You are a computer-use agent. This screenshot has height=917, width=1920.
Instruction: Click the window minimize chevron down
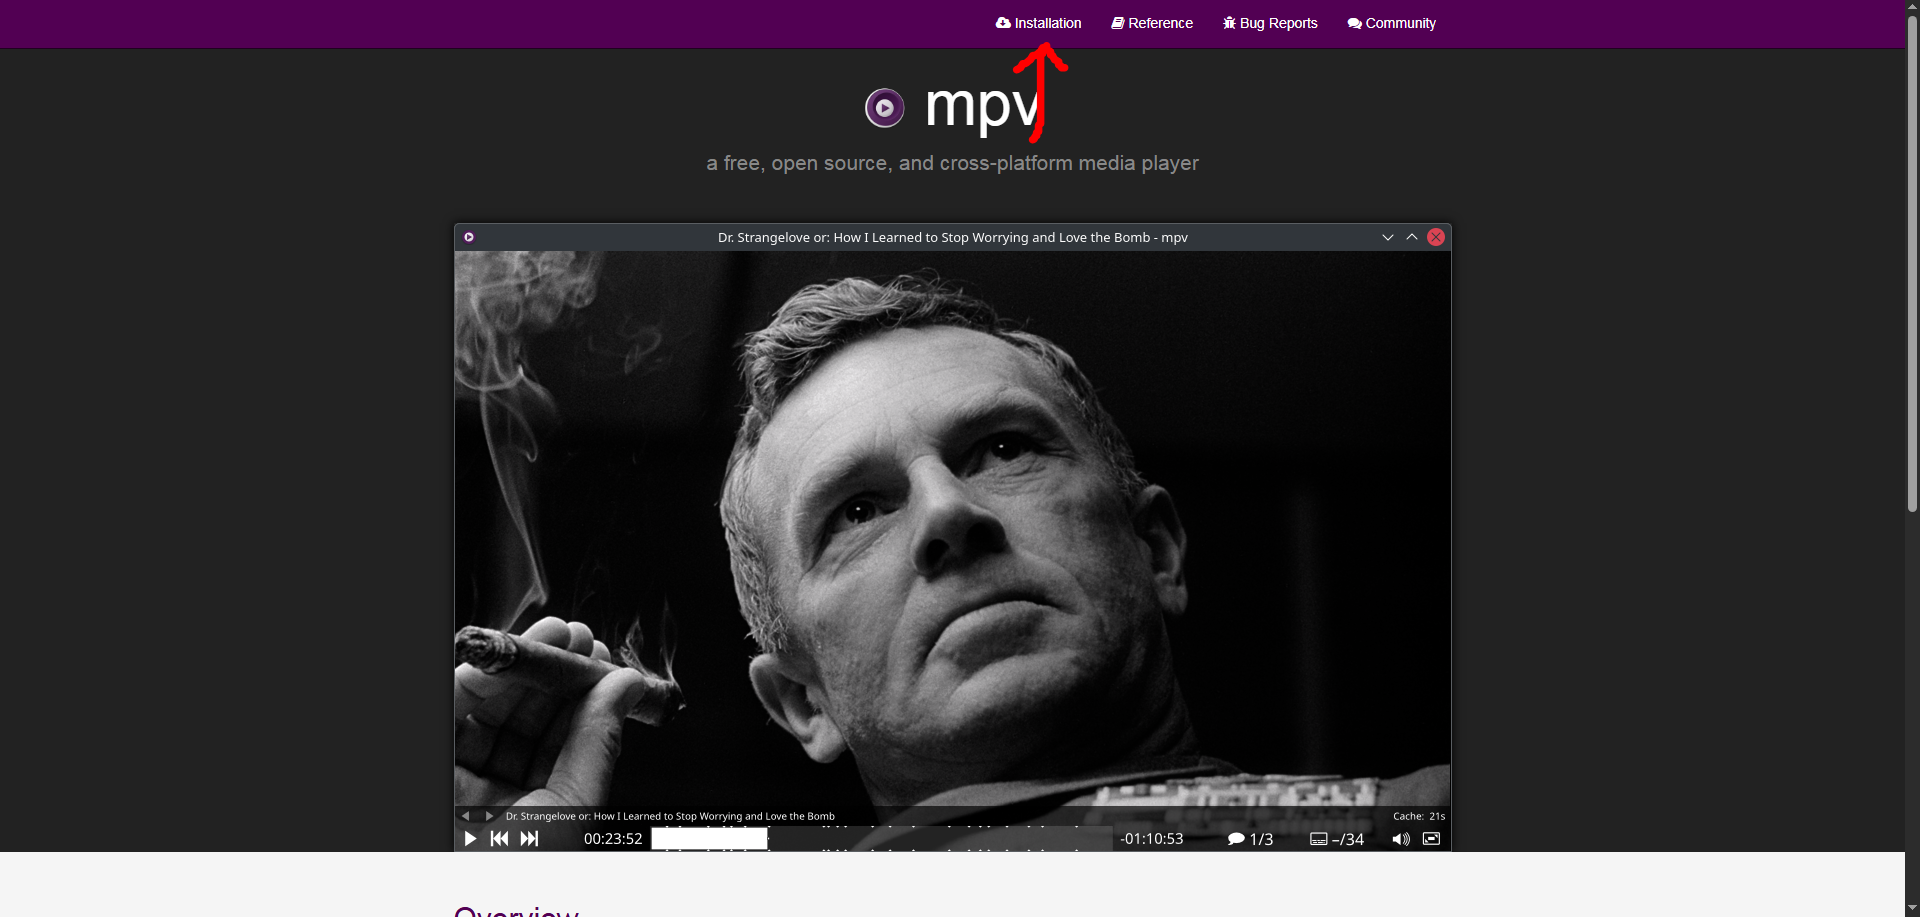point(1388,237)
